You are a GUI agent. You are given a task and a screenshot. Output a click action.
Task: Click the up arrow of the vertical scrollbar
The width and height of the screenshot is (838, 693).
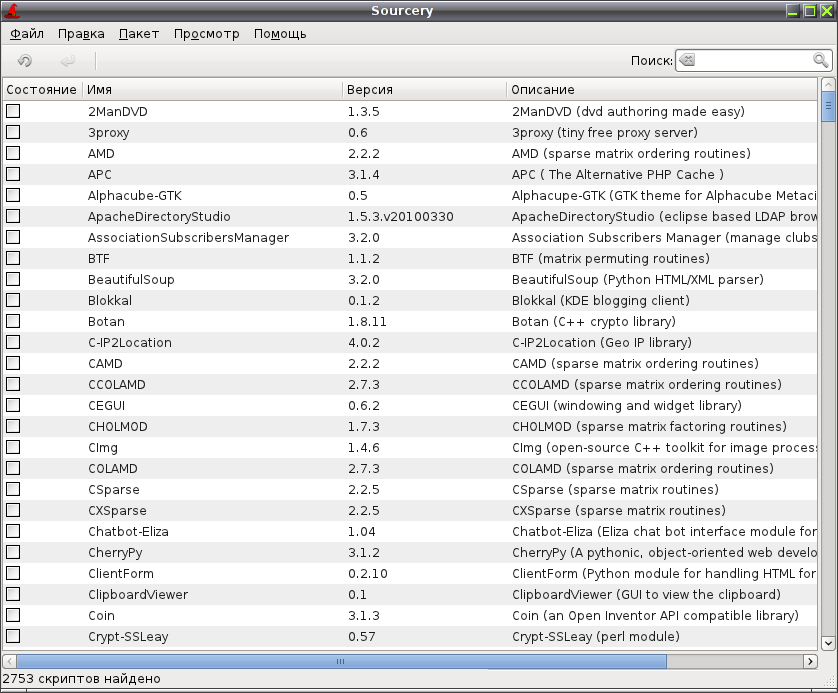pos(828,85)
